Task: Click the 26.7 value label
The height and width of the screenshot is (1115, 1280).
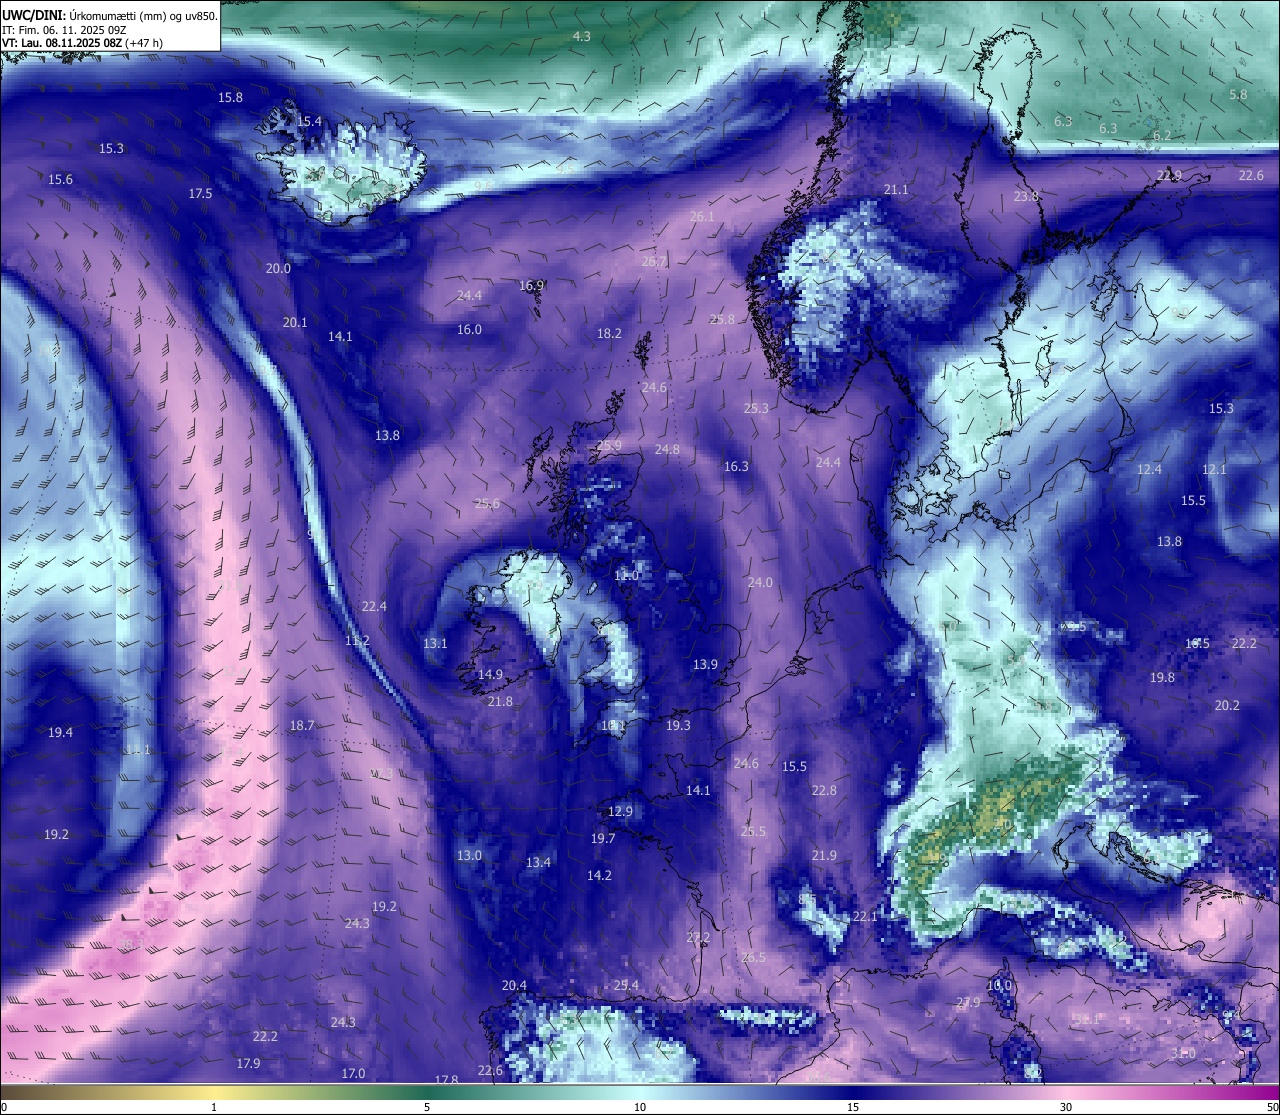Action: coord(653,261)
